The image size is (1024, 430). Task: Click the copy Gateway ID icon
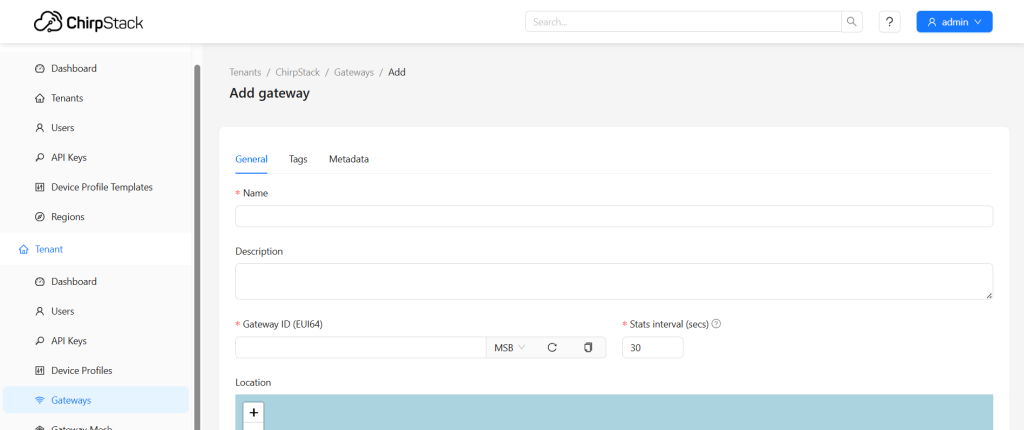(x=588, y=348)
